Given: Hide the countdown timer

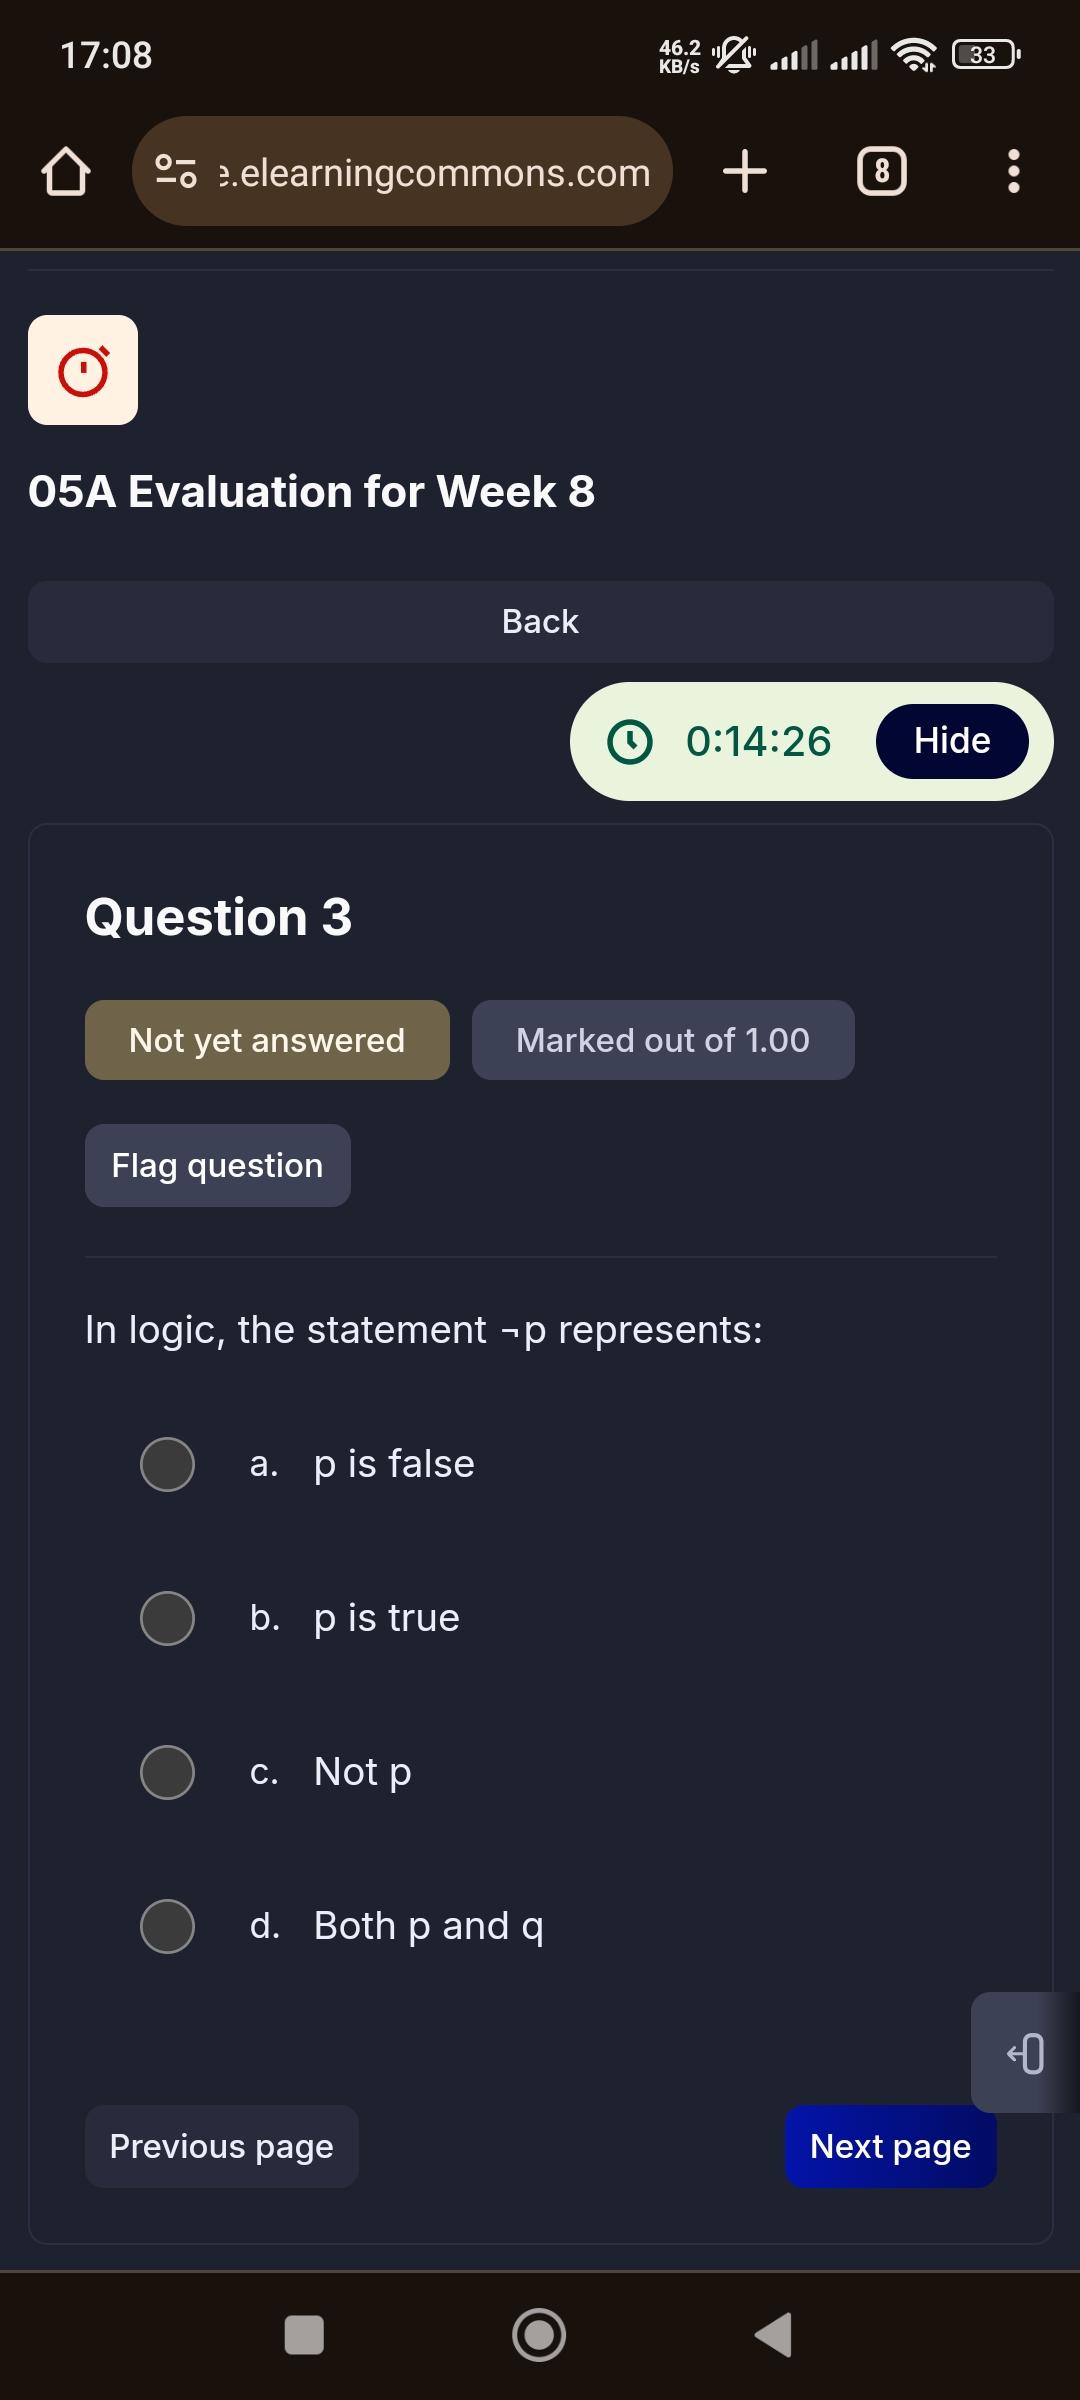Looking at the screenshot, I should pos(952,741).
